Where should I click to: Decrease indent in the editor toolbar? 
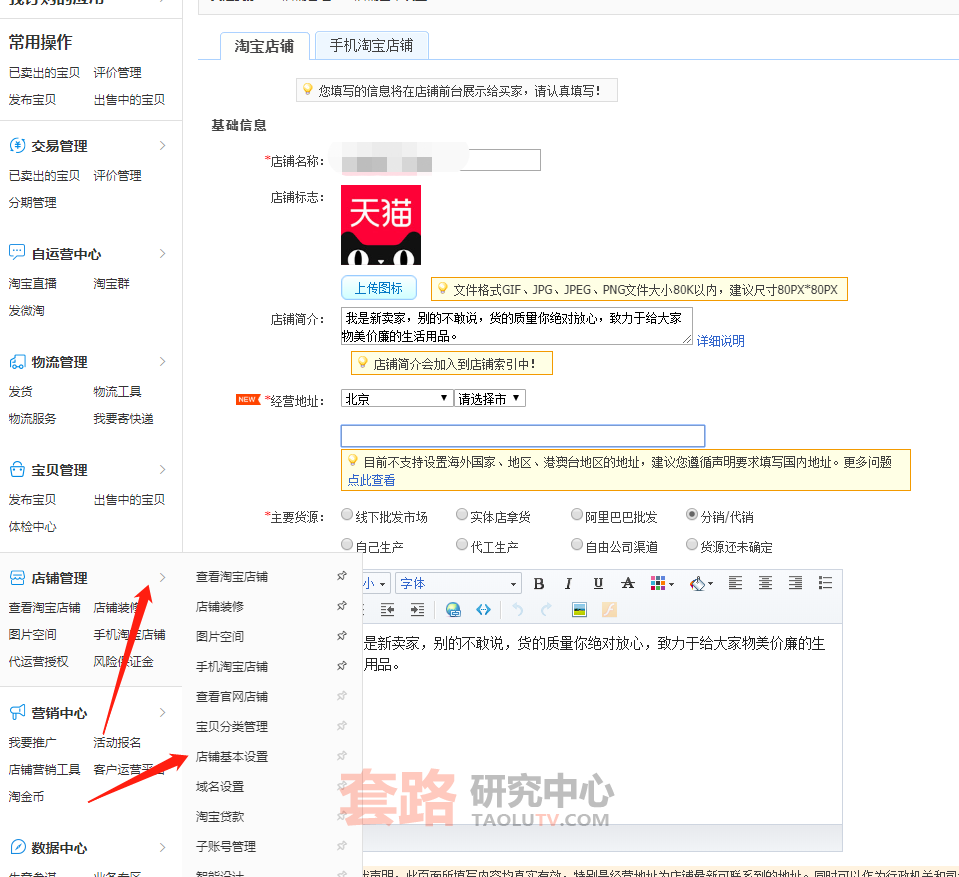click(387, 610)
